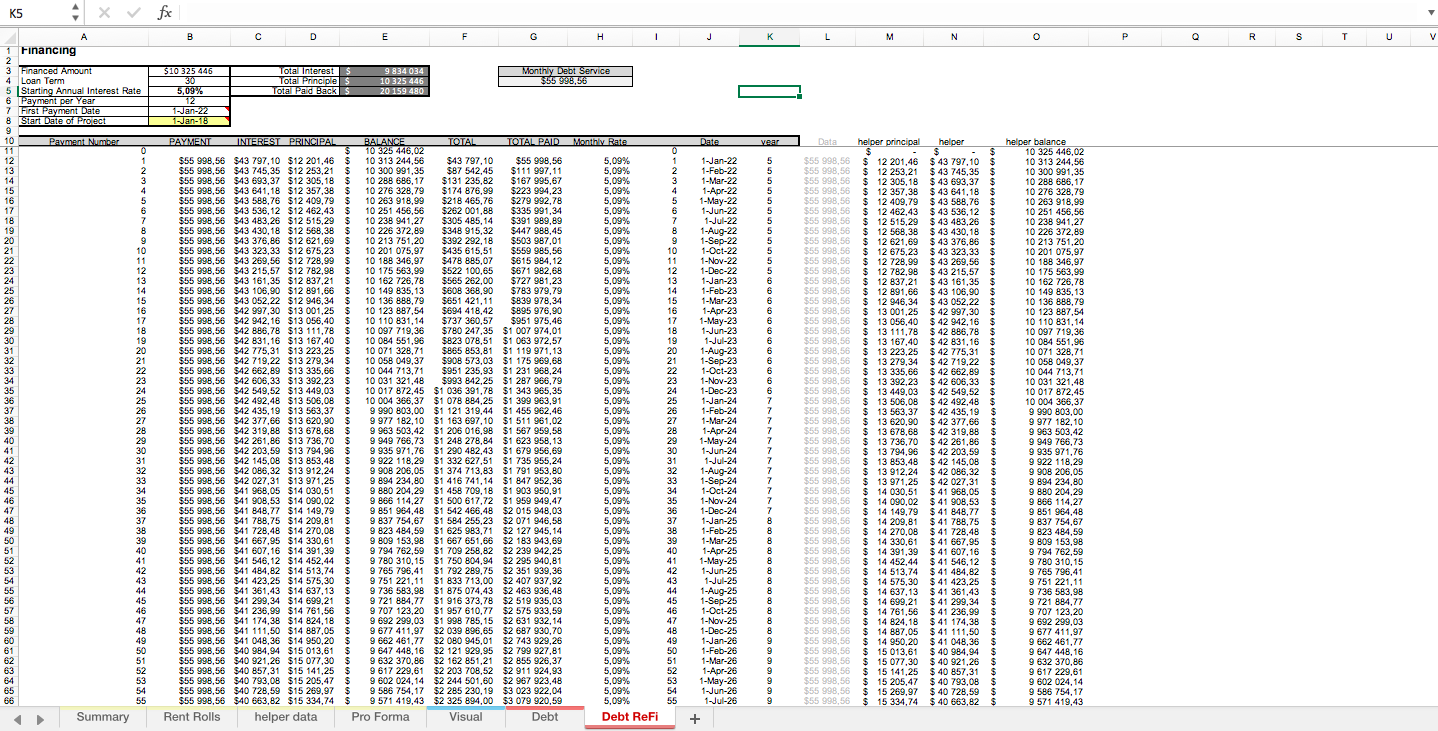Select the 'Payment per Year' label cell

point(83,101)
